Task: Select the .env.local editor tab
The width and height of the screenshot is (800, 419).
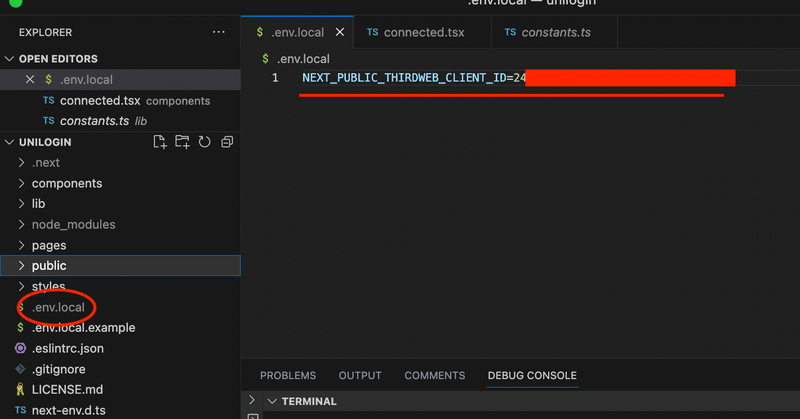Action: coord(297,32)
